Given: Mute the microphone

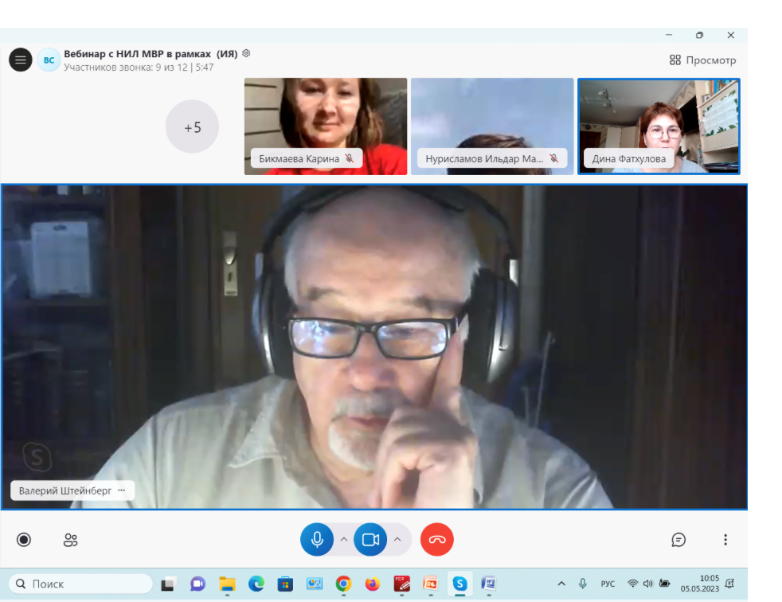Looking at the screenshot, I should 317,540.
